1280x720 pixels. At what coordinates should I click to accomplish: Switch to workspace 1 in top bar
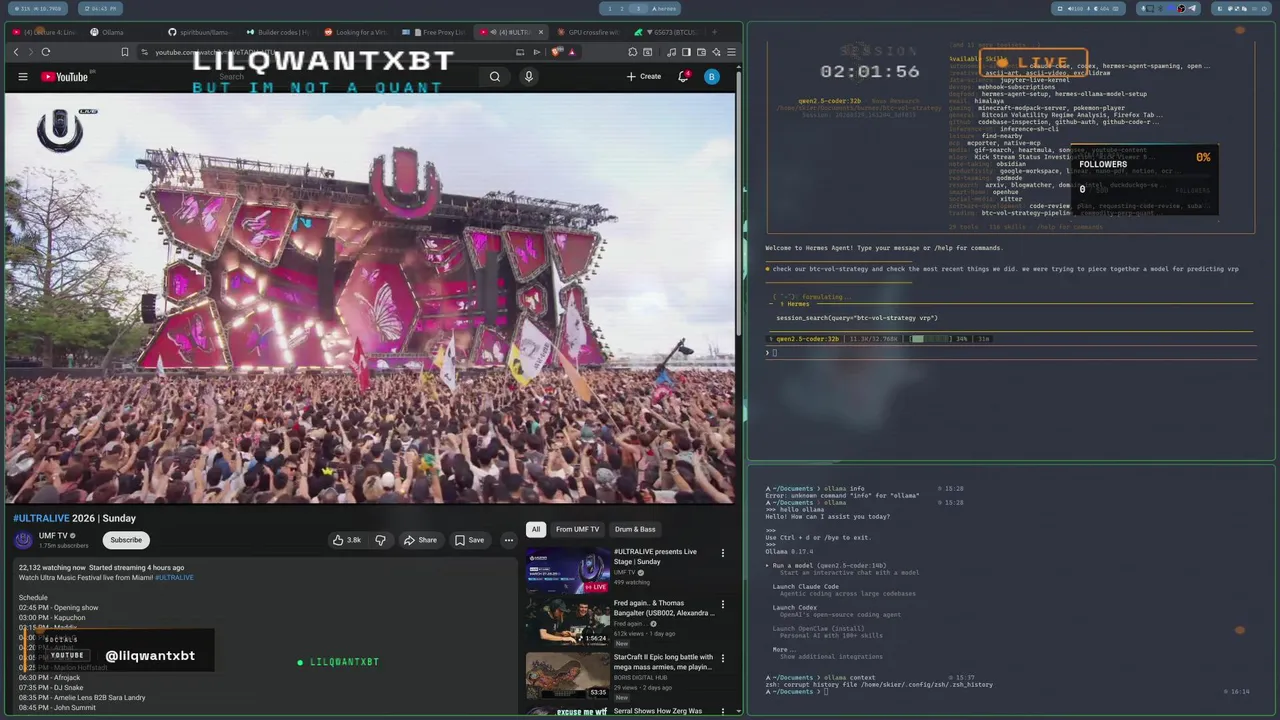[609, 8]
